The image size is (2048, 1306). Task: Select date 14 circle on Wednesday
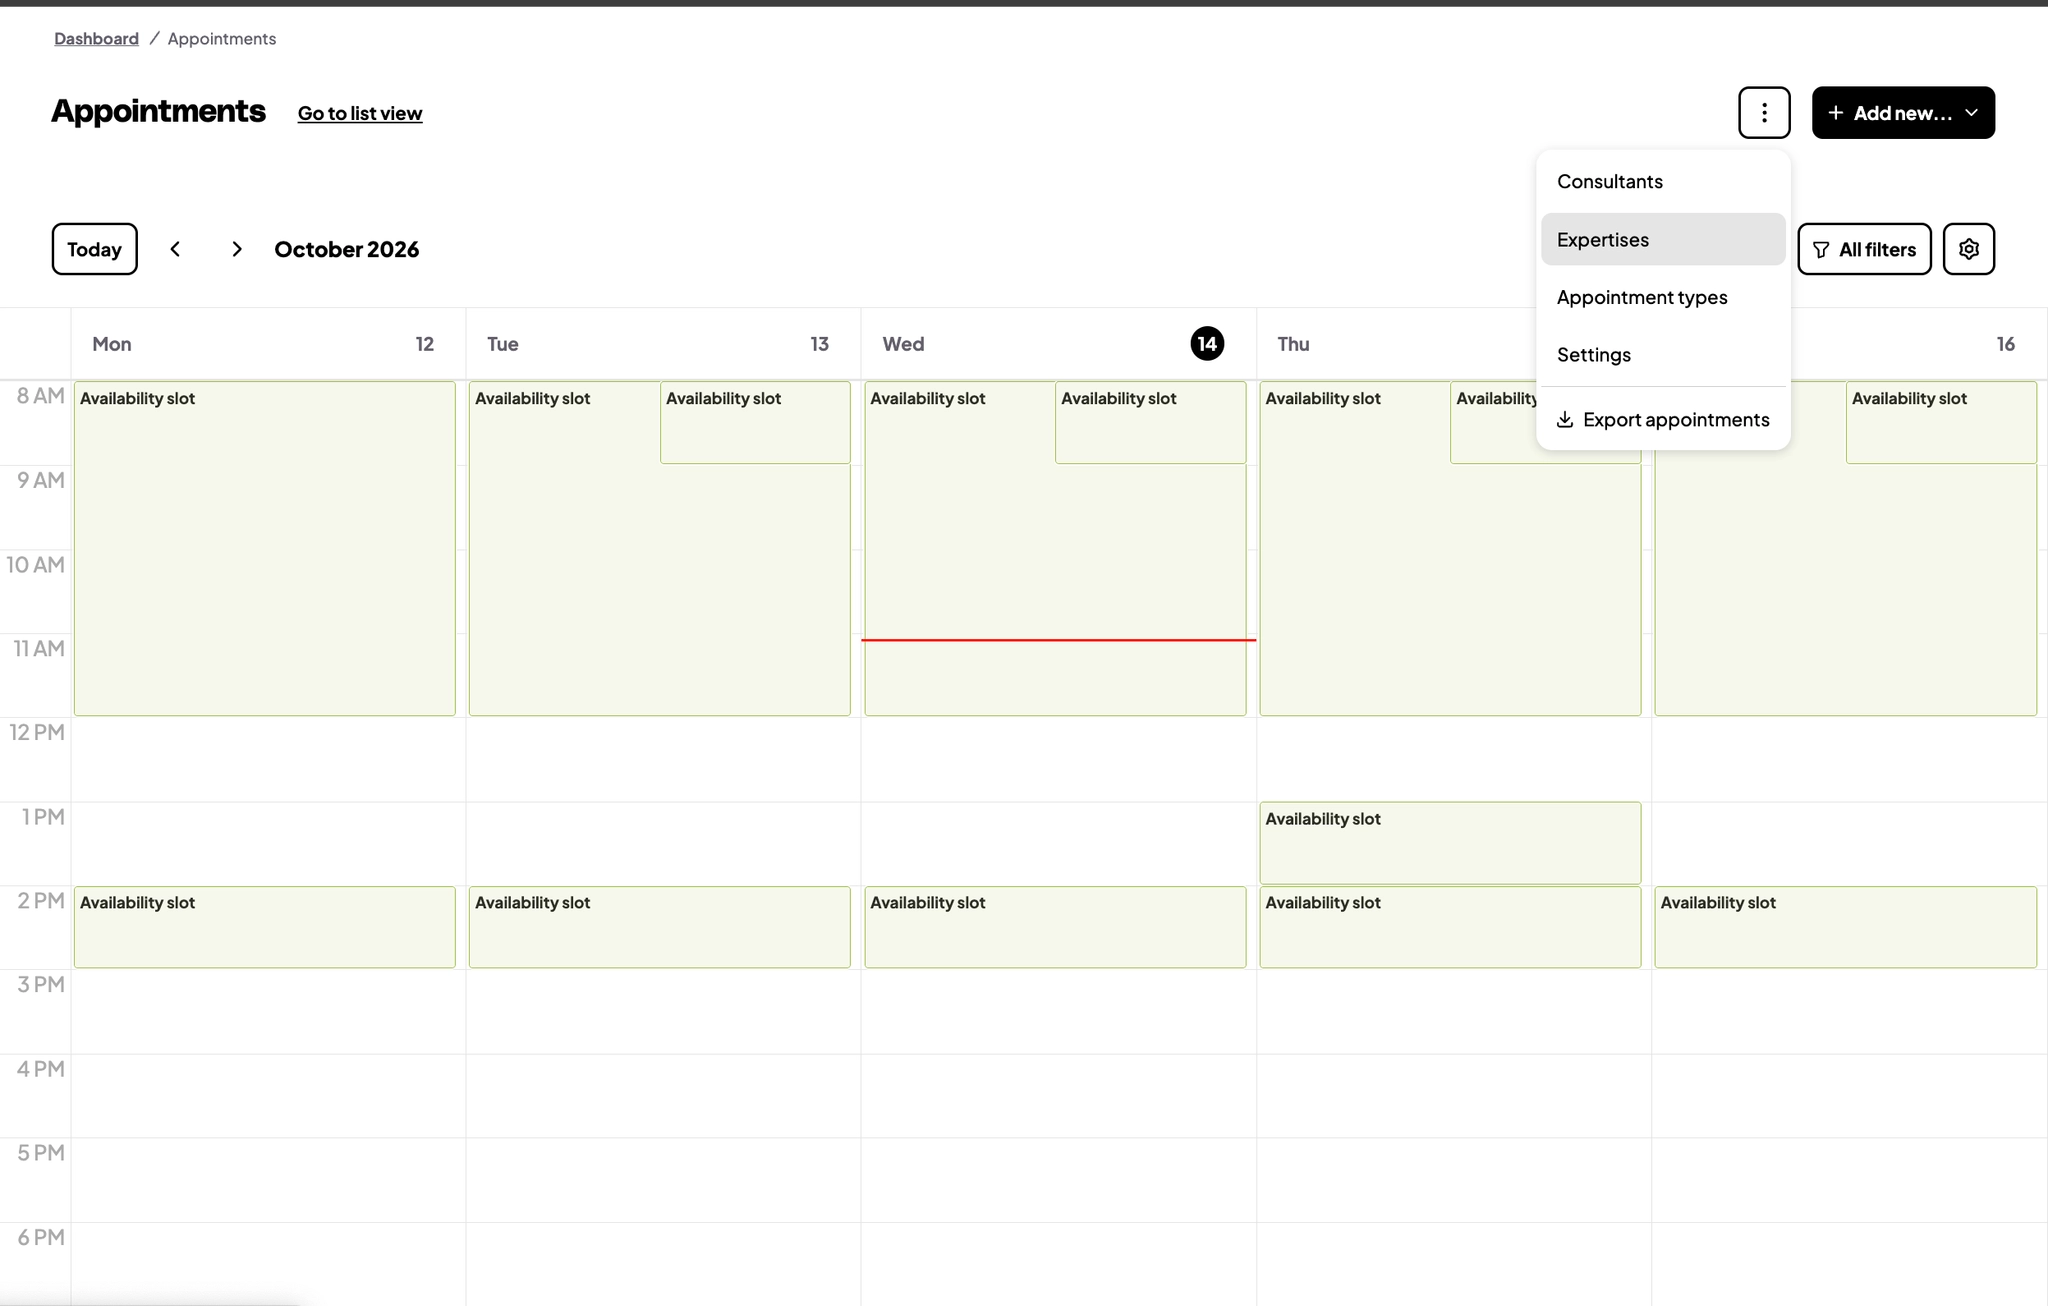(x=1207, y=344)
